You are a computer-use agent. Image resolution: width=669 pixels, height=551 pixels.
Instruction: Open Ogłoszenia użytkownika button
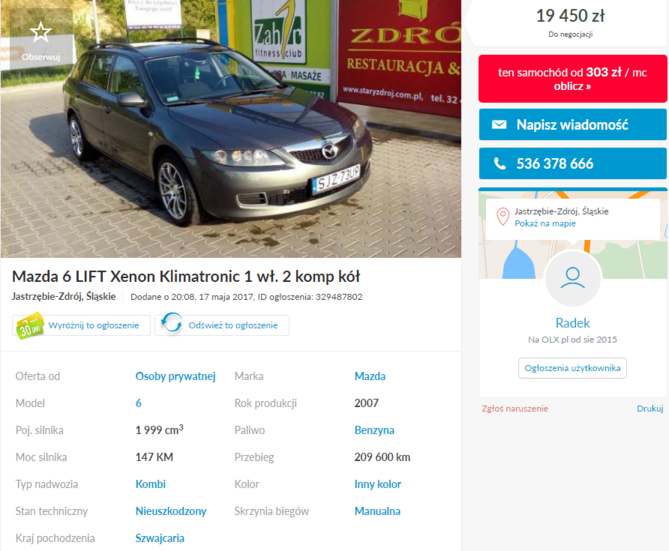coord(573,368)
